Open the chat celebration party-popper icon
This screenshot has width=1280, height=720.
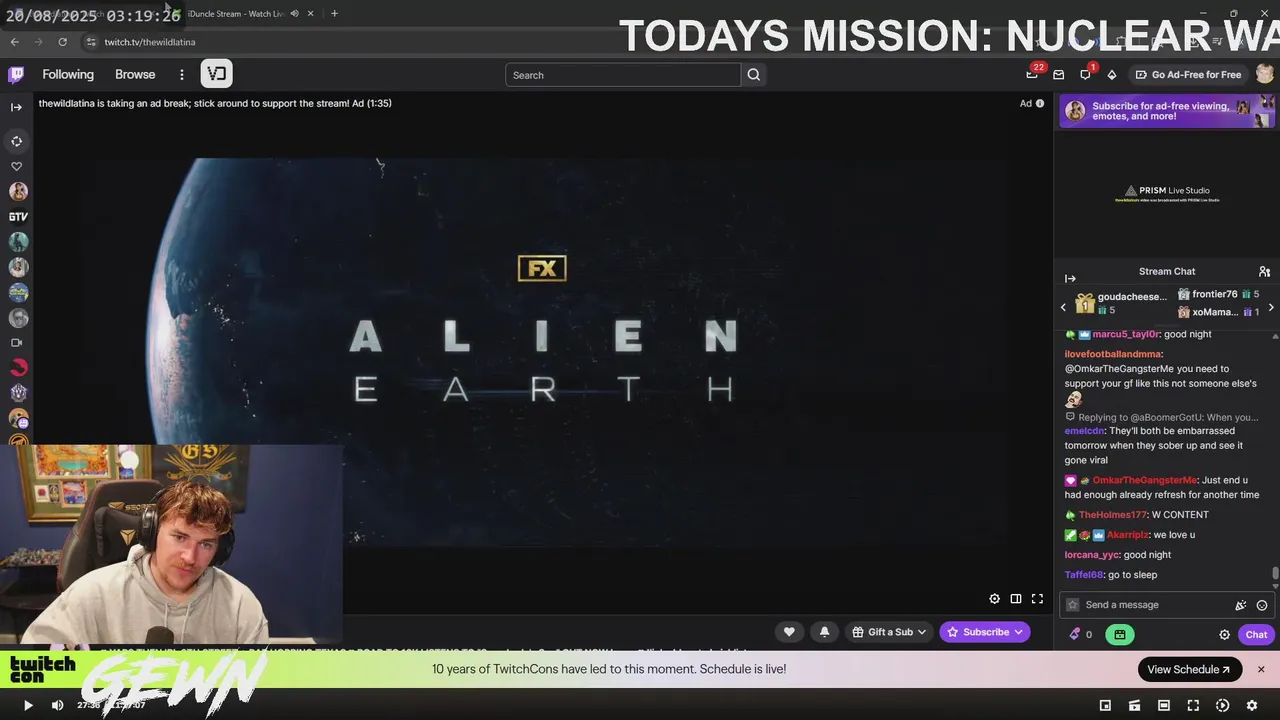pos(1240,605)
